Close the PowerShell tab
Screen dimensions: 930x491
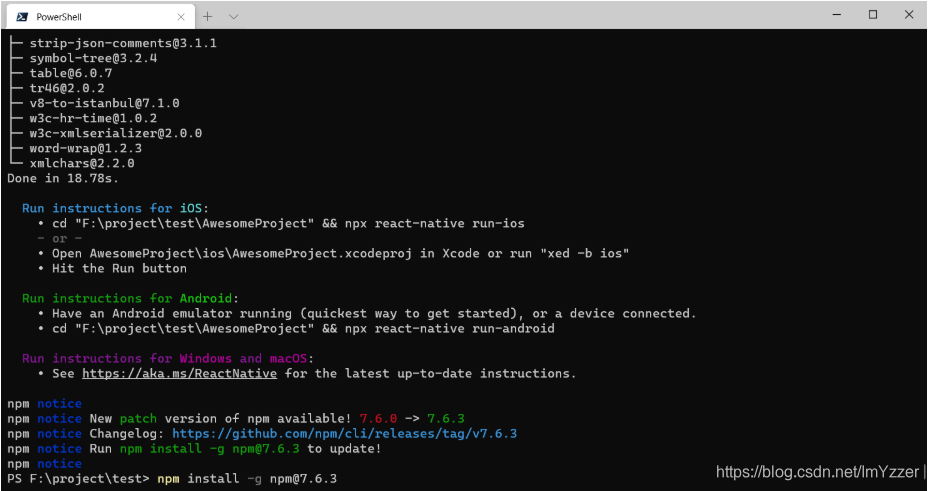coord(181,17)
